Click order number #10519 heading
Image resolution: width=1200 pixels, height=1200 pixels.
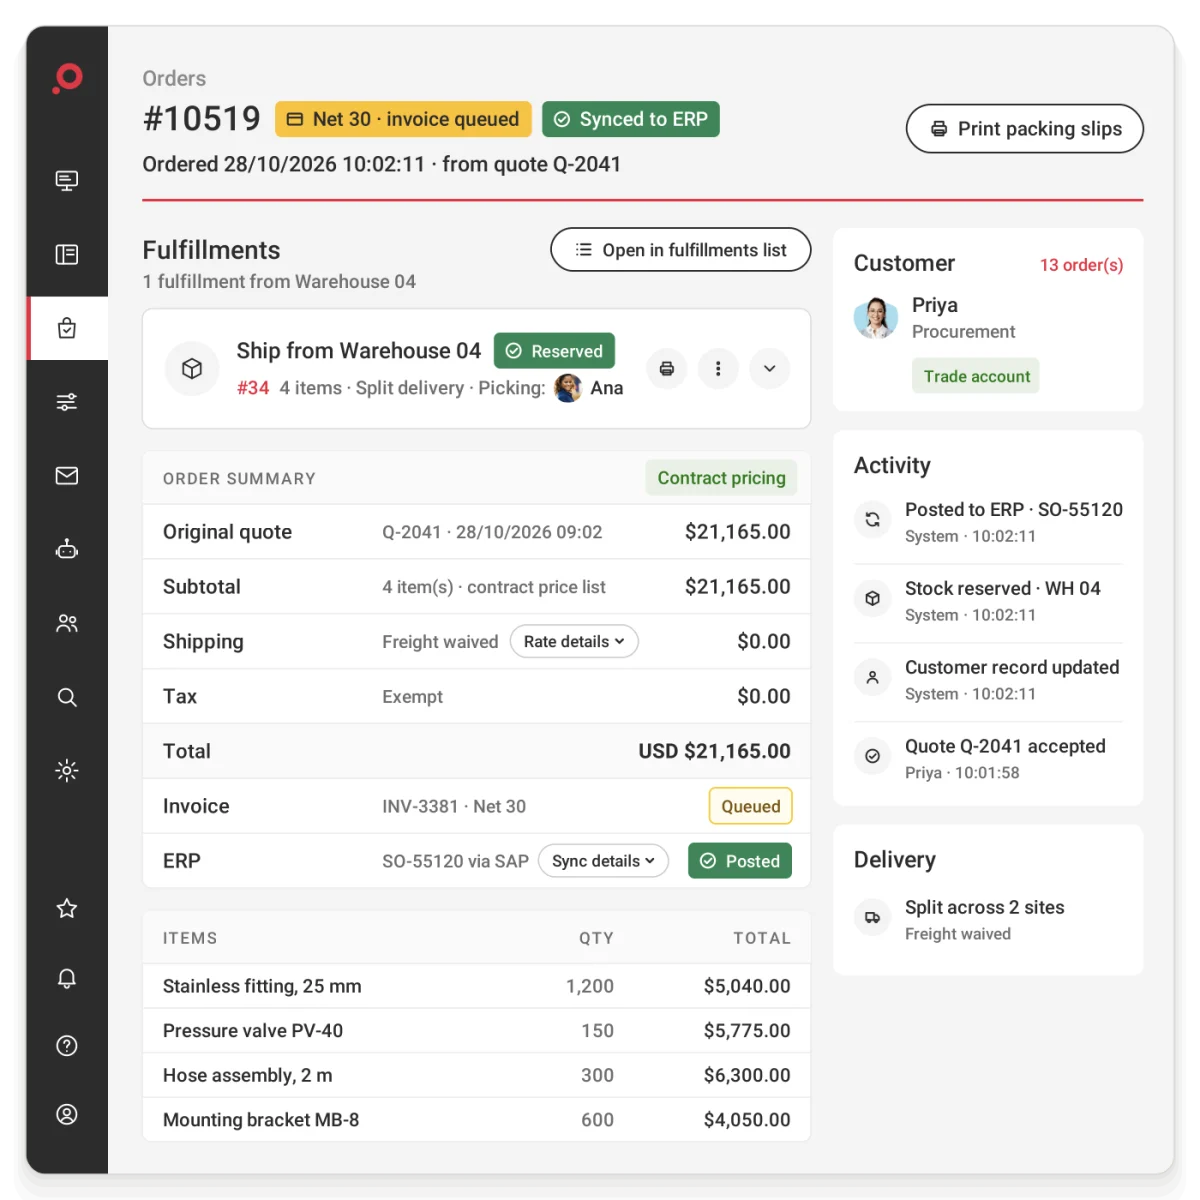pos(202,119)
